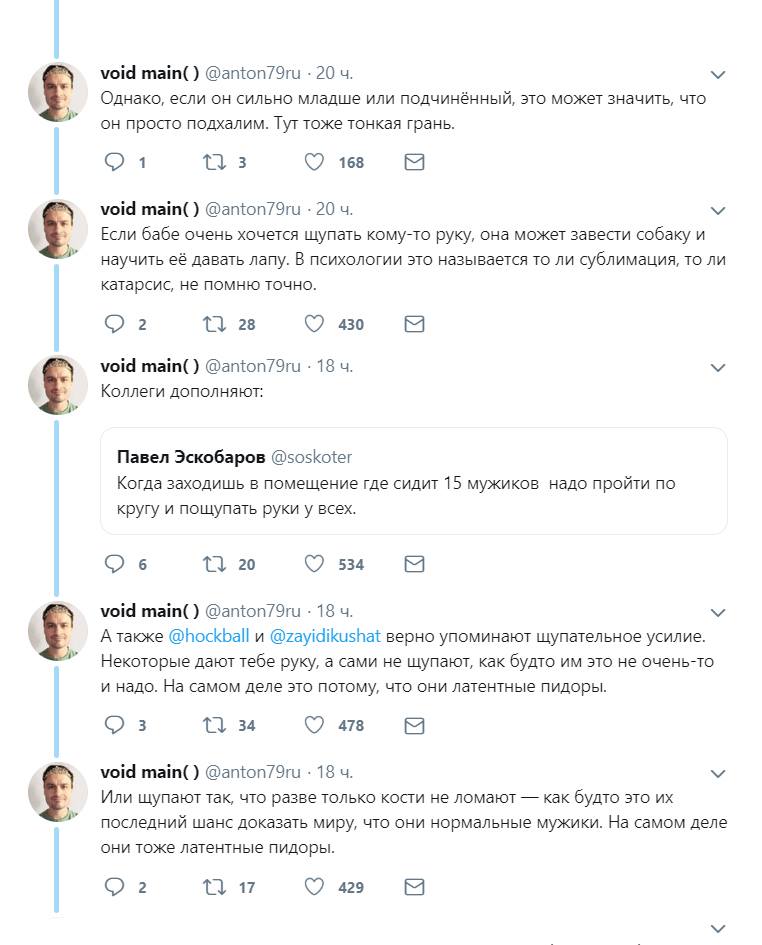Open the avatar on the first tweet
The width and height of the screenshot is (762, 945).
58,92
